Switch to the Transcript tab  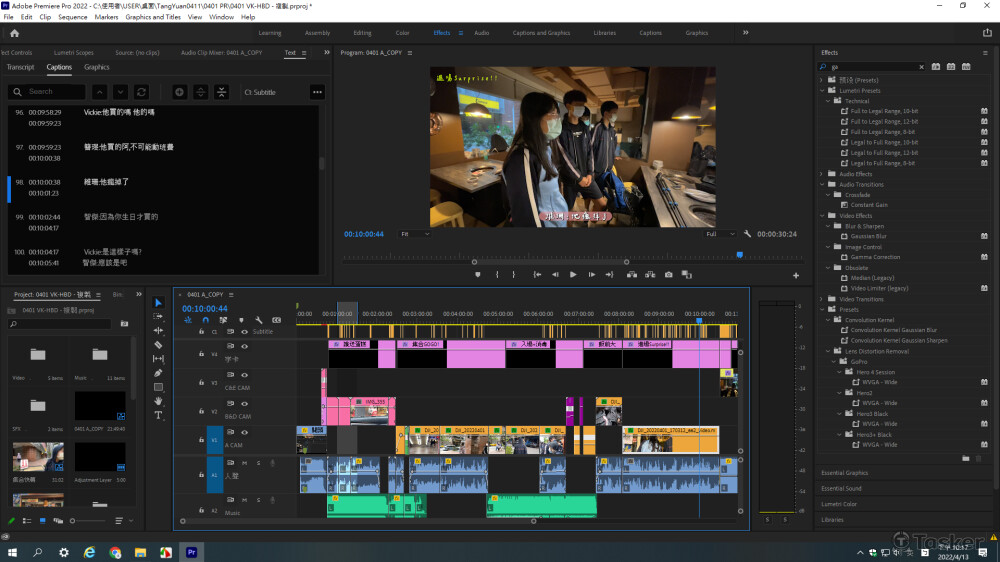coord(20,67)
